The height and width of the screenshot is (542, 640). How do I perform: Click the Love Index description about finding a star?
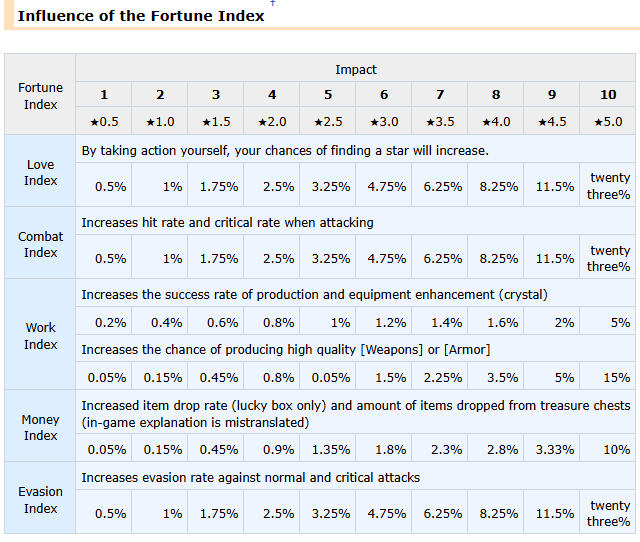285,150
